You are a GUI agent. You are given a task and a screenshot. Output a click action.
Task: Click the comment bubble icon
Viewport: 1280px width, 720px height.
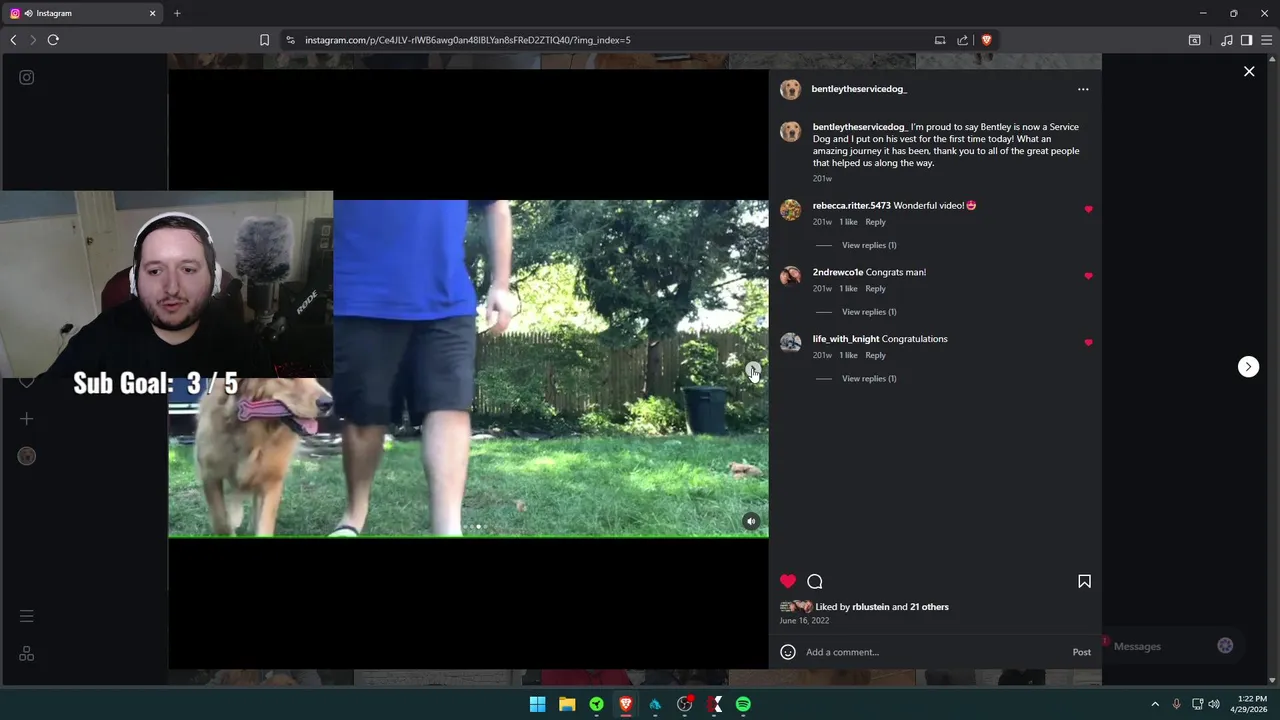[x=815, y=581]
